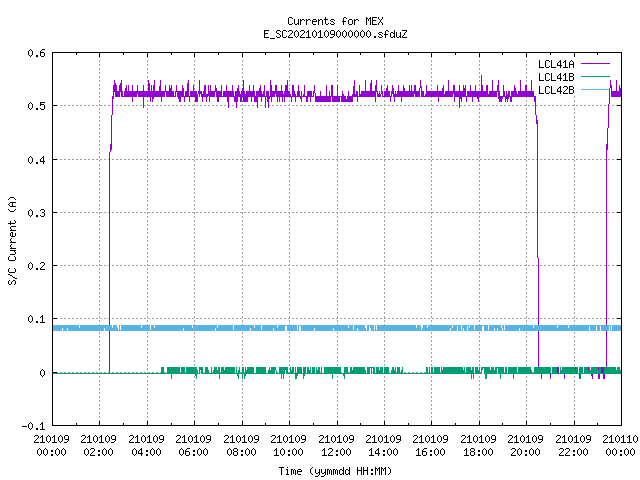Click the LCL41A legend label
This screenshot has height=480, width=640.
[x=556, y=64]
